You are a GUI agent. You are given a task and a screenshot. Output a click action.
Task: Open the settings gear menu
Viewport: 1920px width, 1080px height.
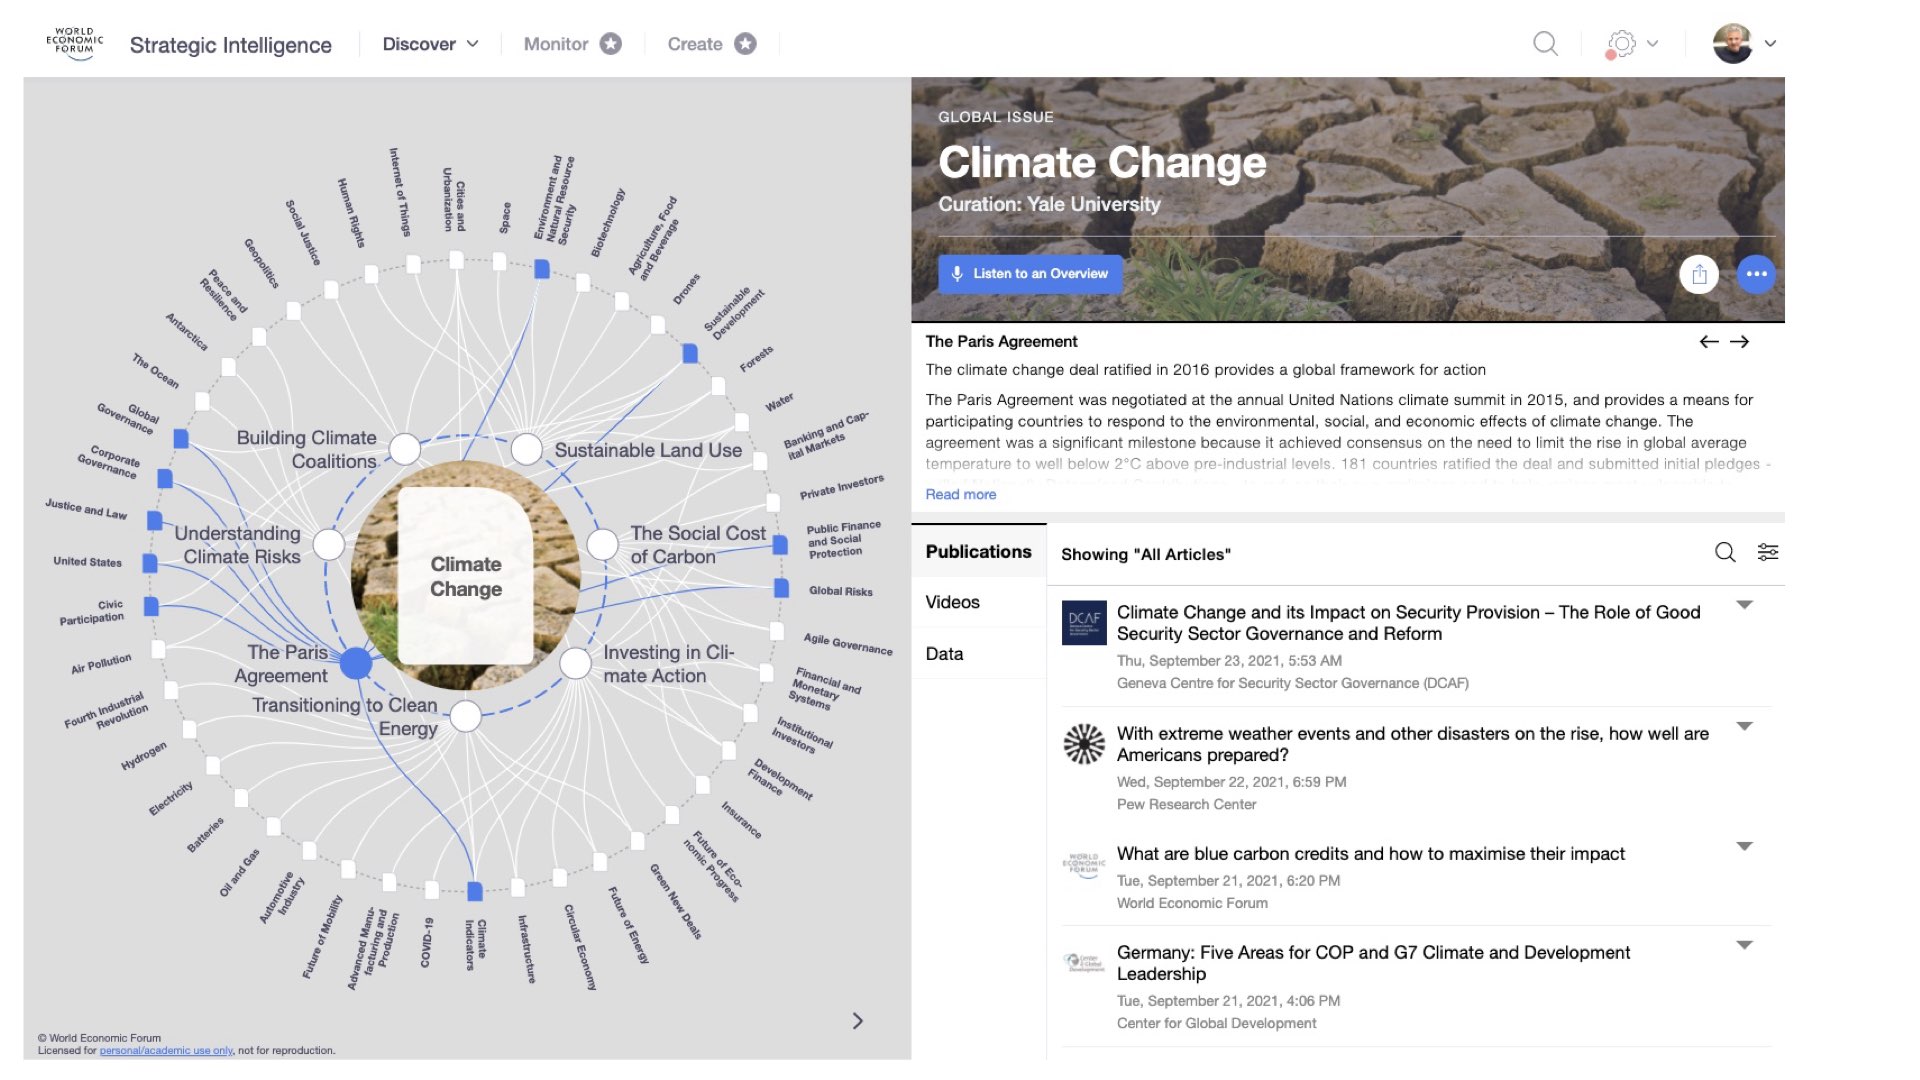coord(1622,44)
